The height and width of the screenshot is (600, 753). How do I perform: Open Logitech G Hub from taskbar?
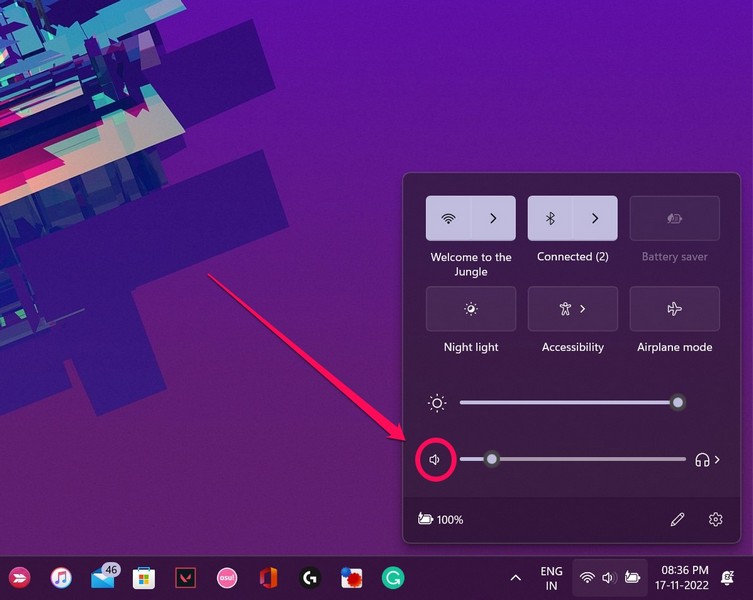point(309,577)
